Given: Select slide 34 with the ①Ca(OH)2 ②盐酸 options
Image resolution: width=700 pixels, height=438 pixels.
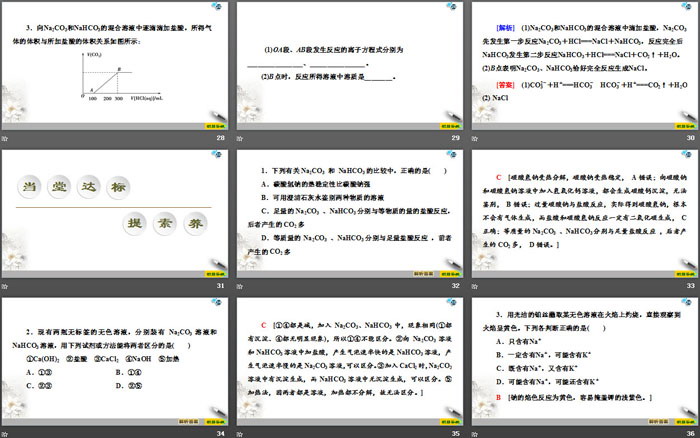Looking at the screenshot, I should [115, 362].
